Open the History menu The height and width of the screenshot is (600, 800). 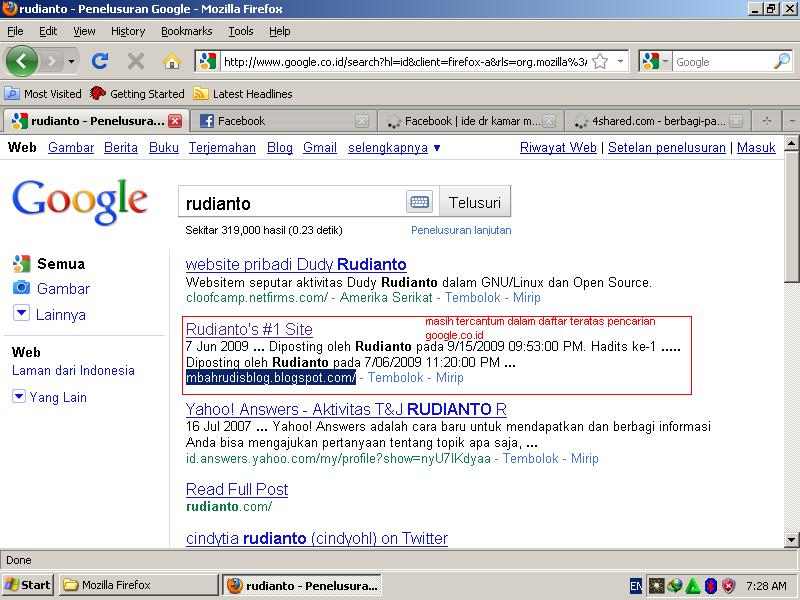pyautogui.click(x=128, y=31)
